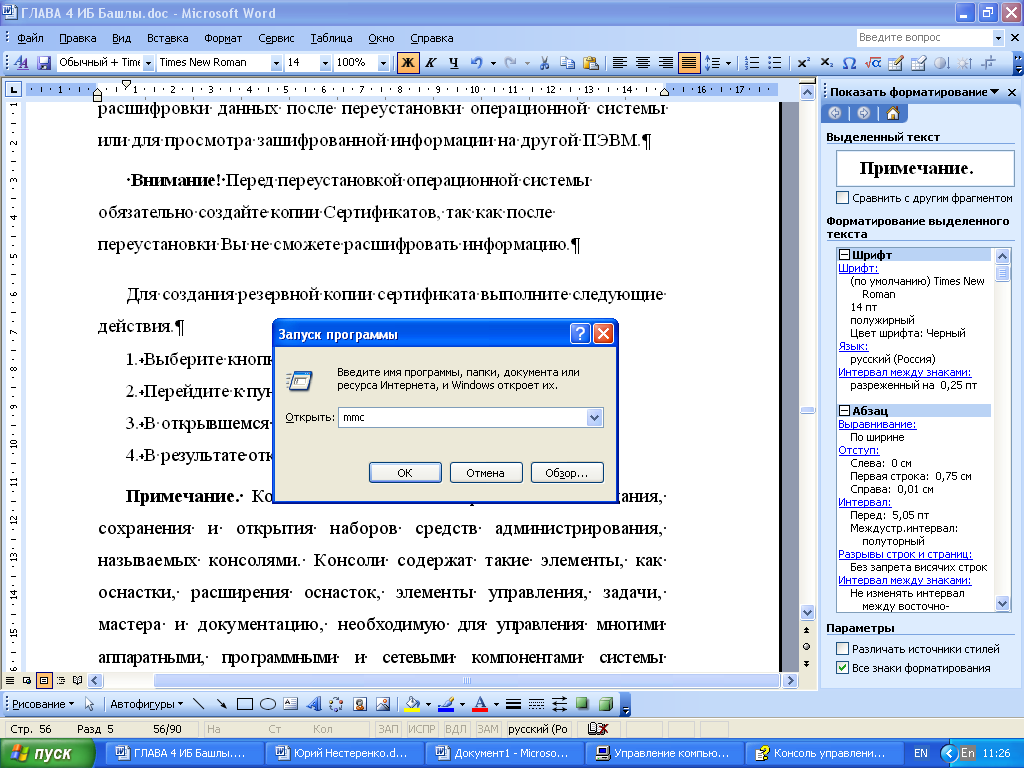Click the Обзор... browse button
Image resolution: width=1024 pixels, height=768 pixels.
(567, 473)
